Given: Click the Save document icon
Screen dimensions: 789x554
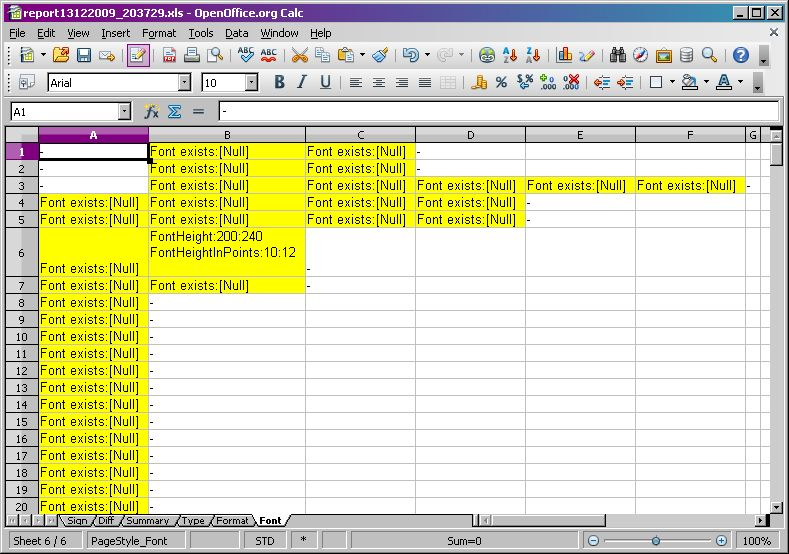Looking at the screenshot, I should (84, 55).
